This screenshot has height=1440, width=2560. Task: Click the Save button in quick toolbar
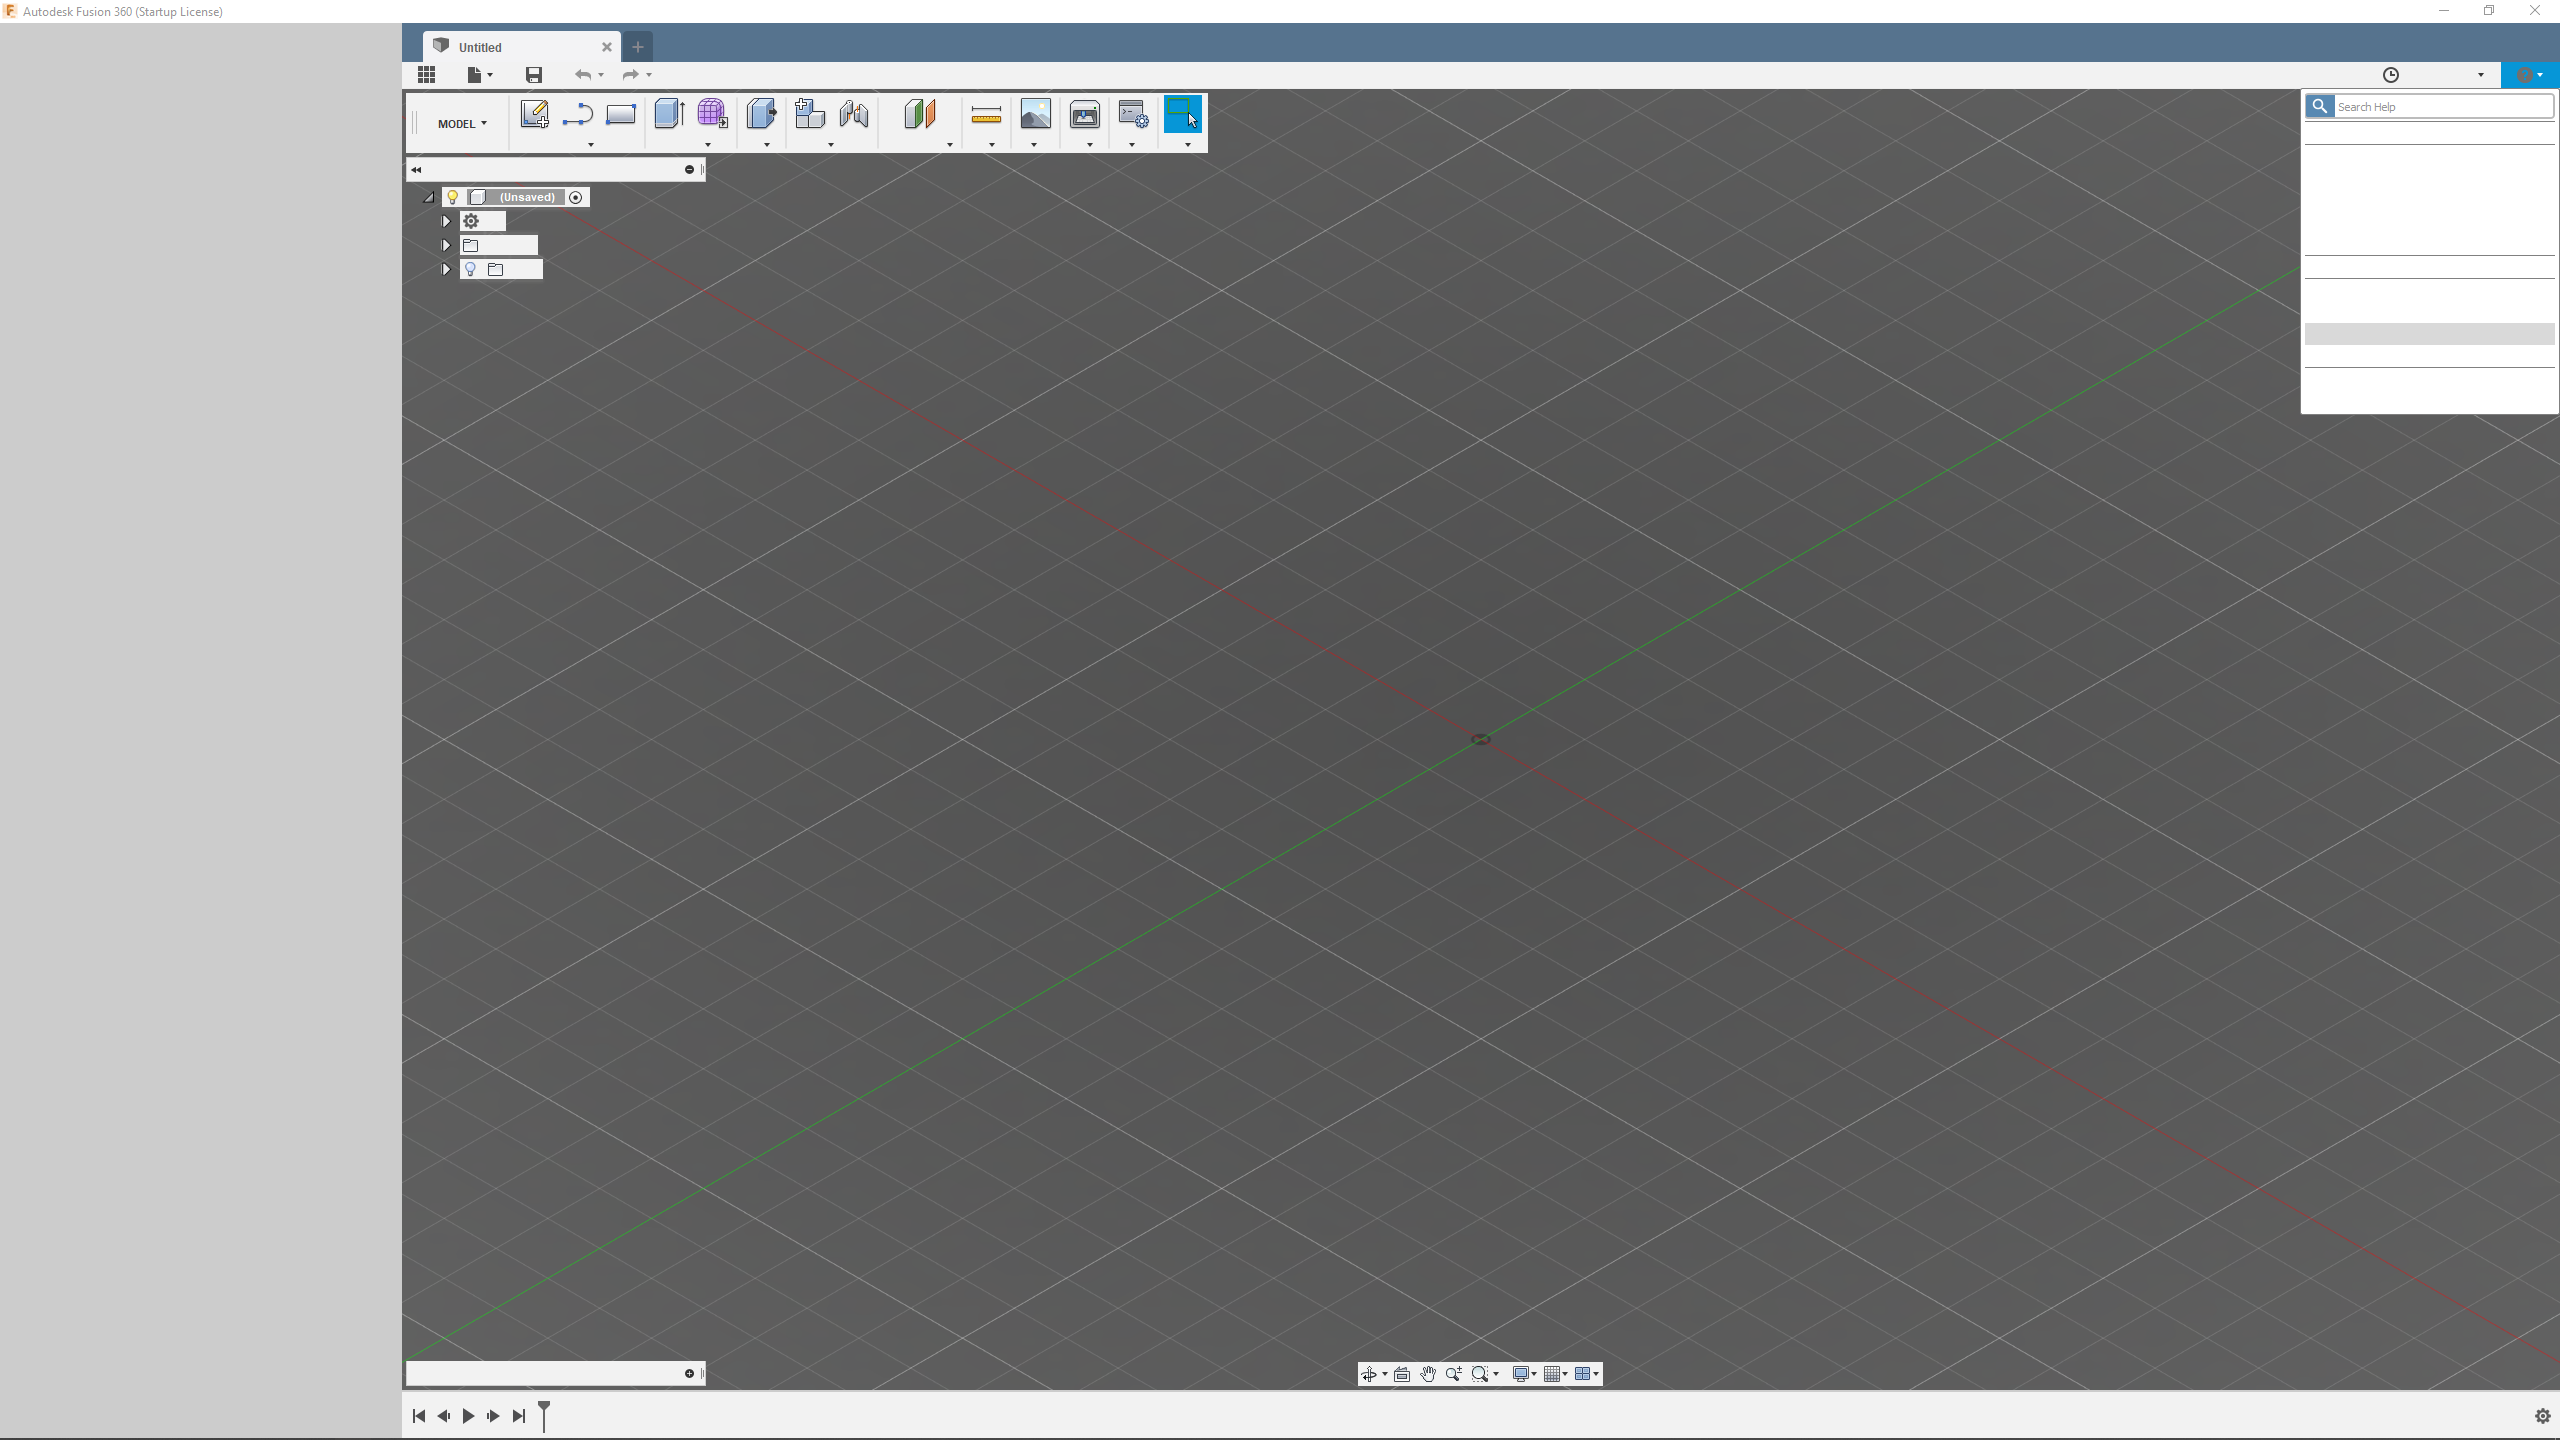click(533, 75)
